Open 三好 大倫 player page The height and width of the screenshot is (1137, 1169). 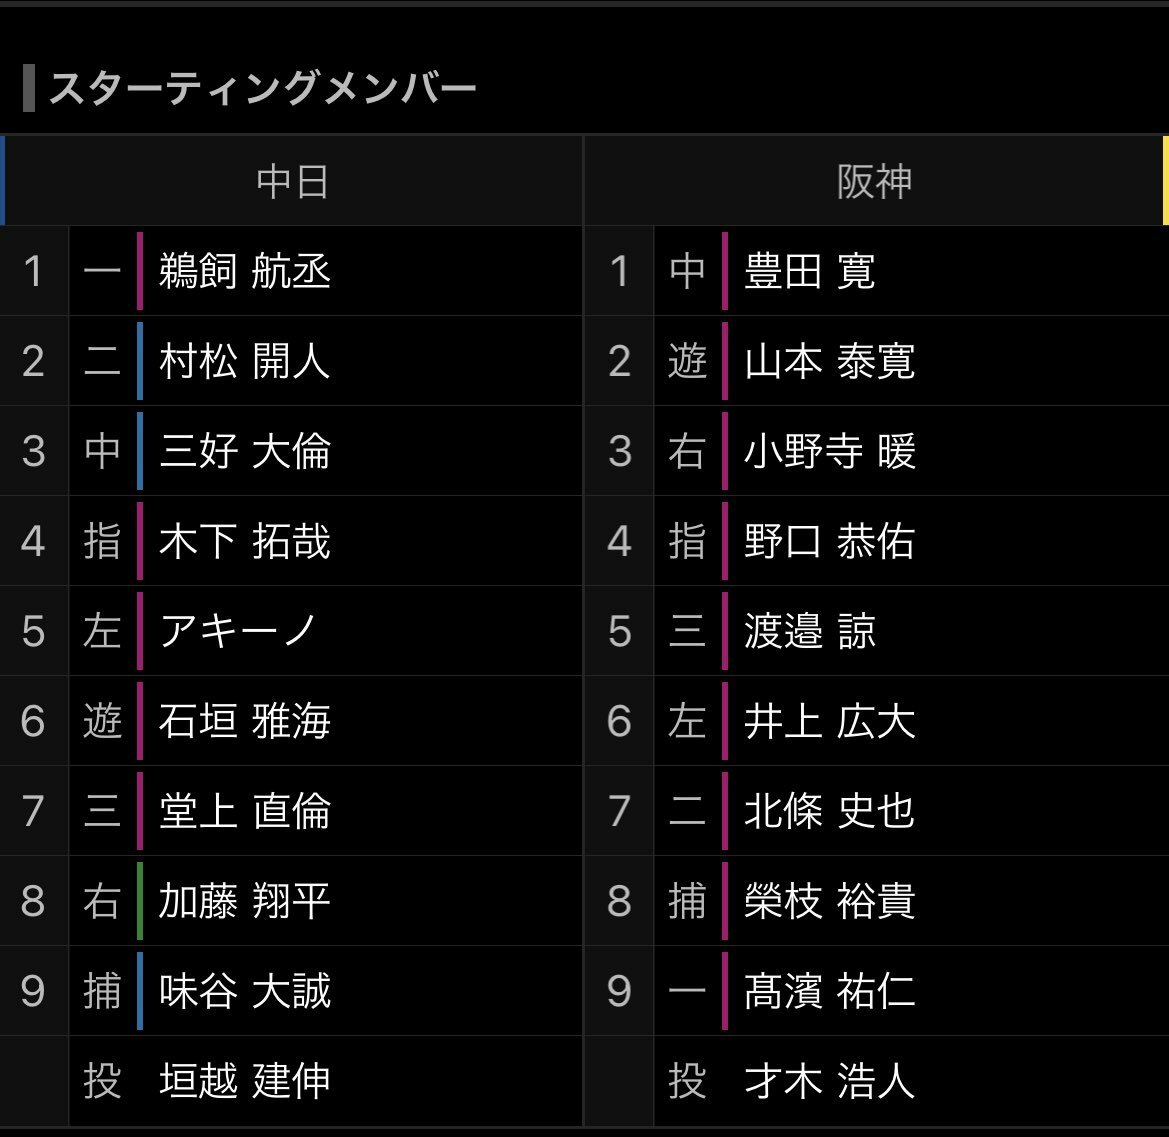coord(245,451)
